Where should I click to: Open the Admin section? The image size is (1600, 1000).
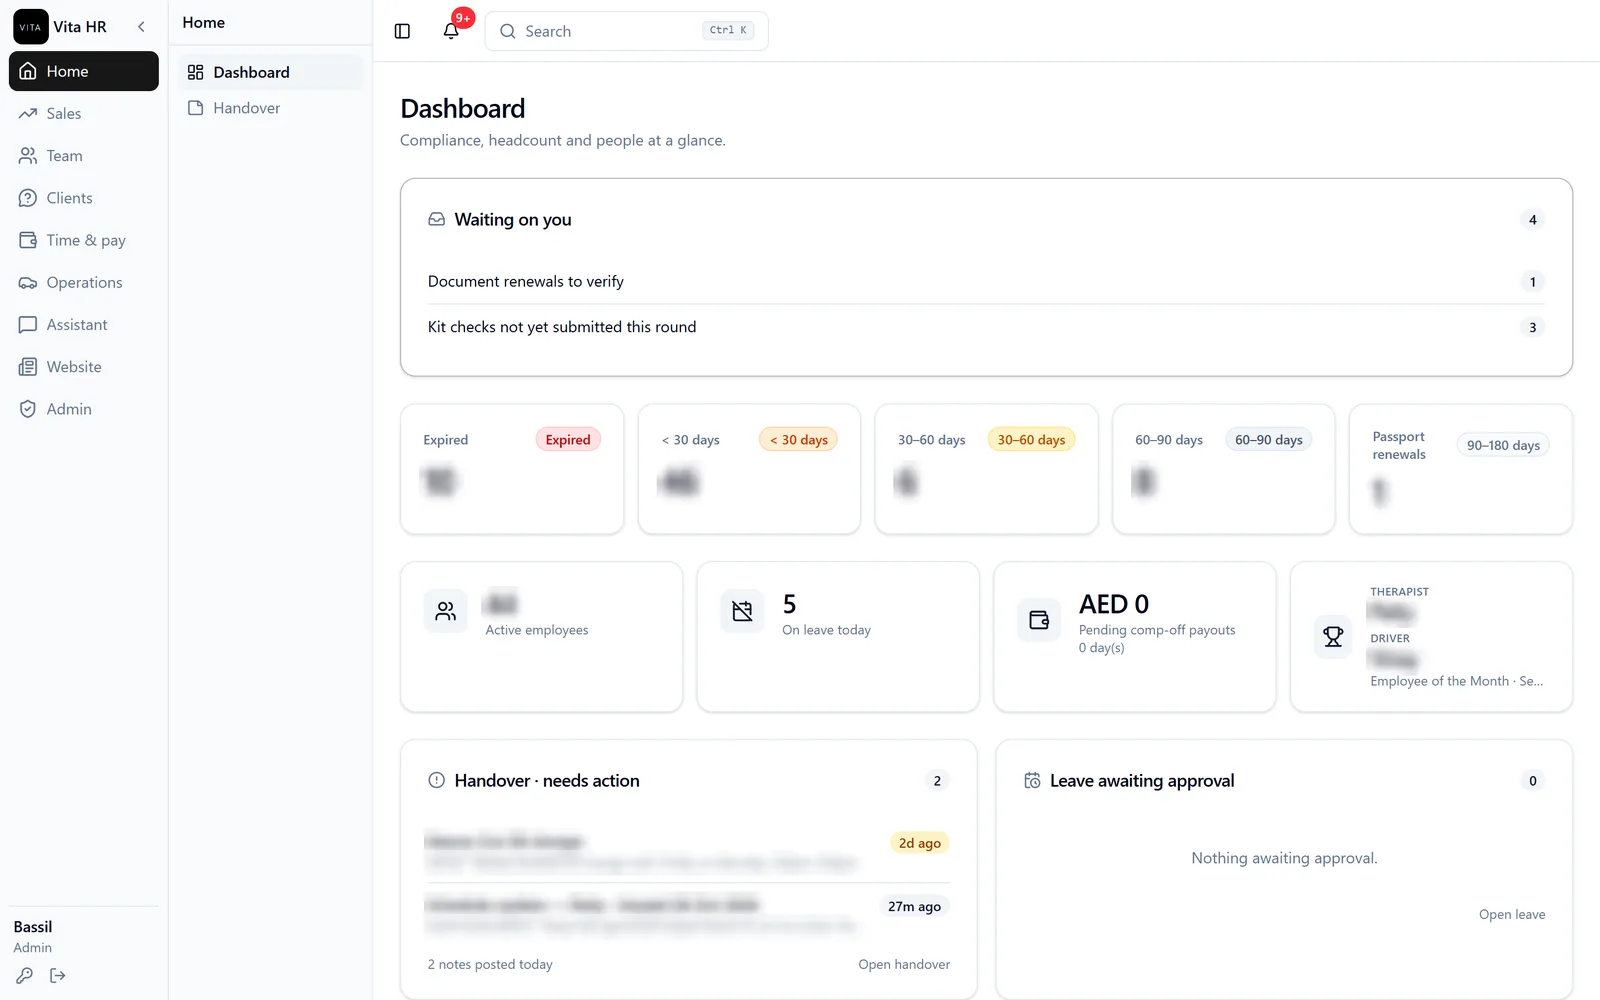(x=84, y=409)
